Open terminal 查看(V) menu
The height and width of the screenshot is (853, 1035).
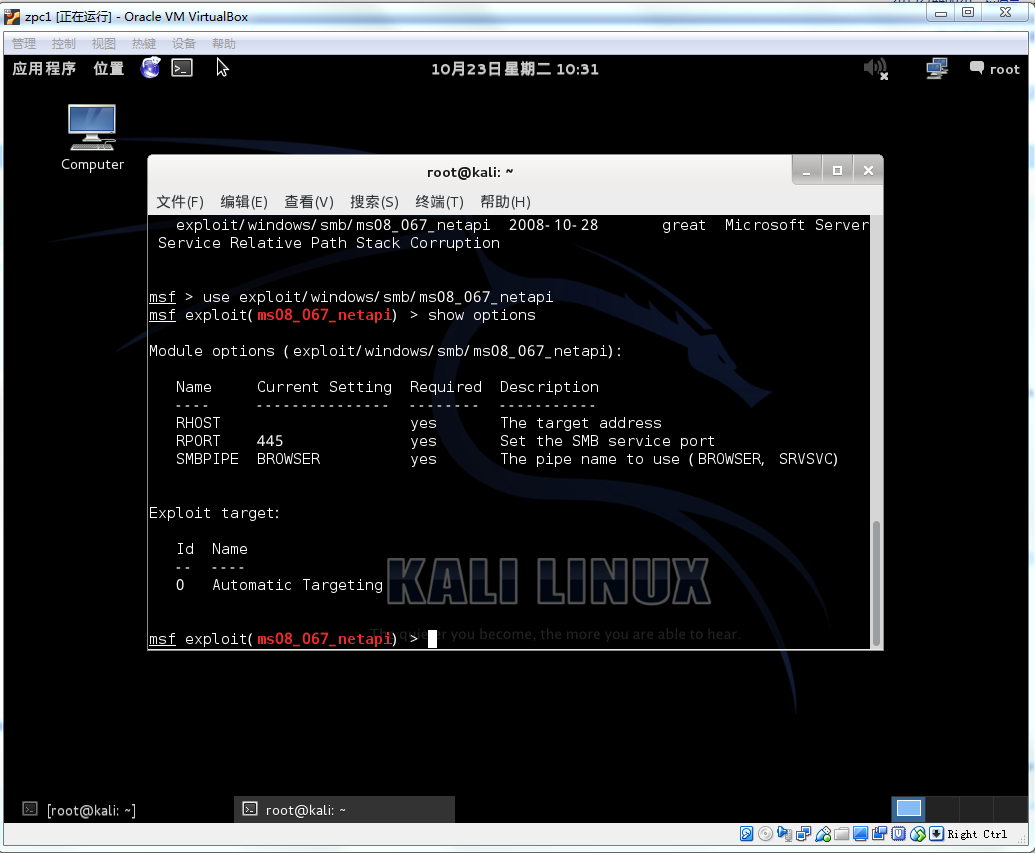coord(308,202)
